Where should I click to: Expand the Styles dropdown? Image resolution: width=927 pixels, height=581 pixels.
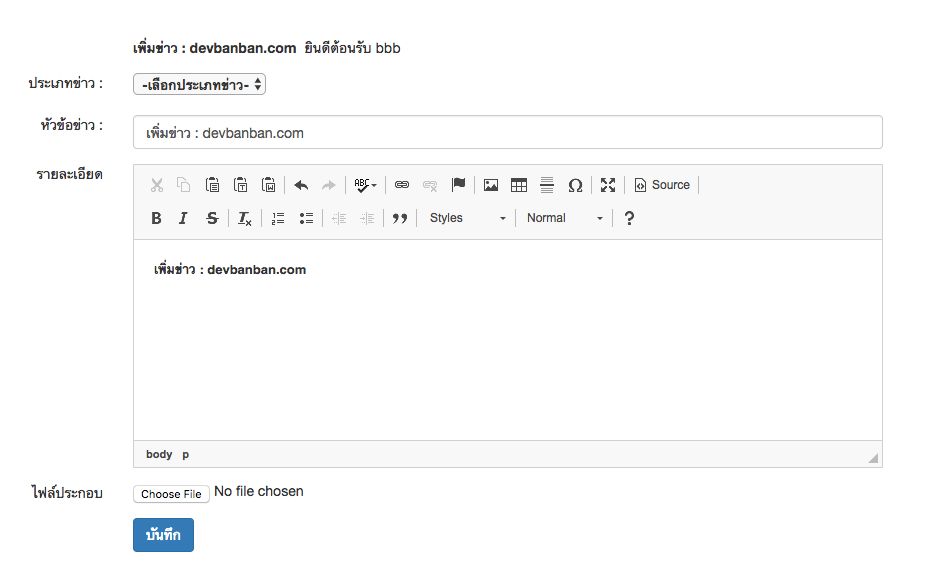coord(467,218)
